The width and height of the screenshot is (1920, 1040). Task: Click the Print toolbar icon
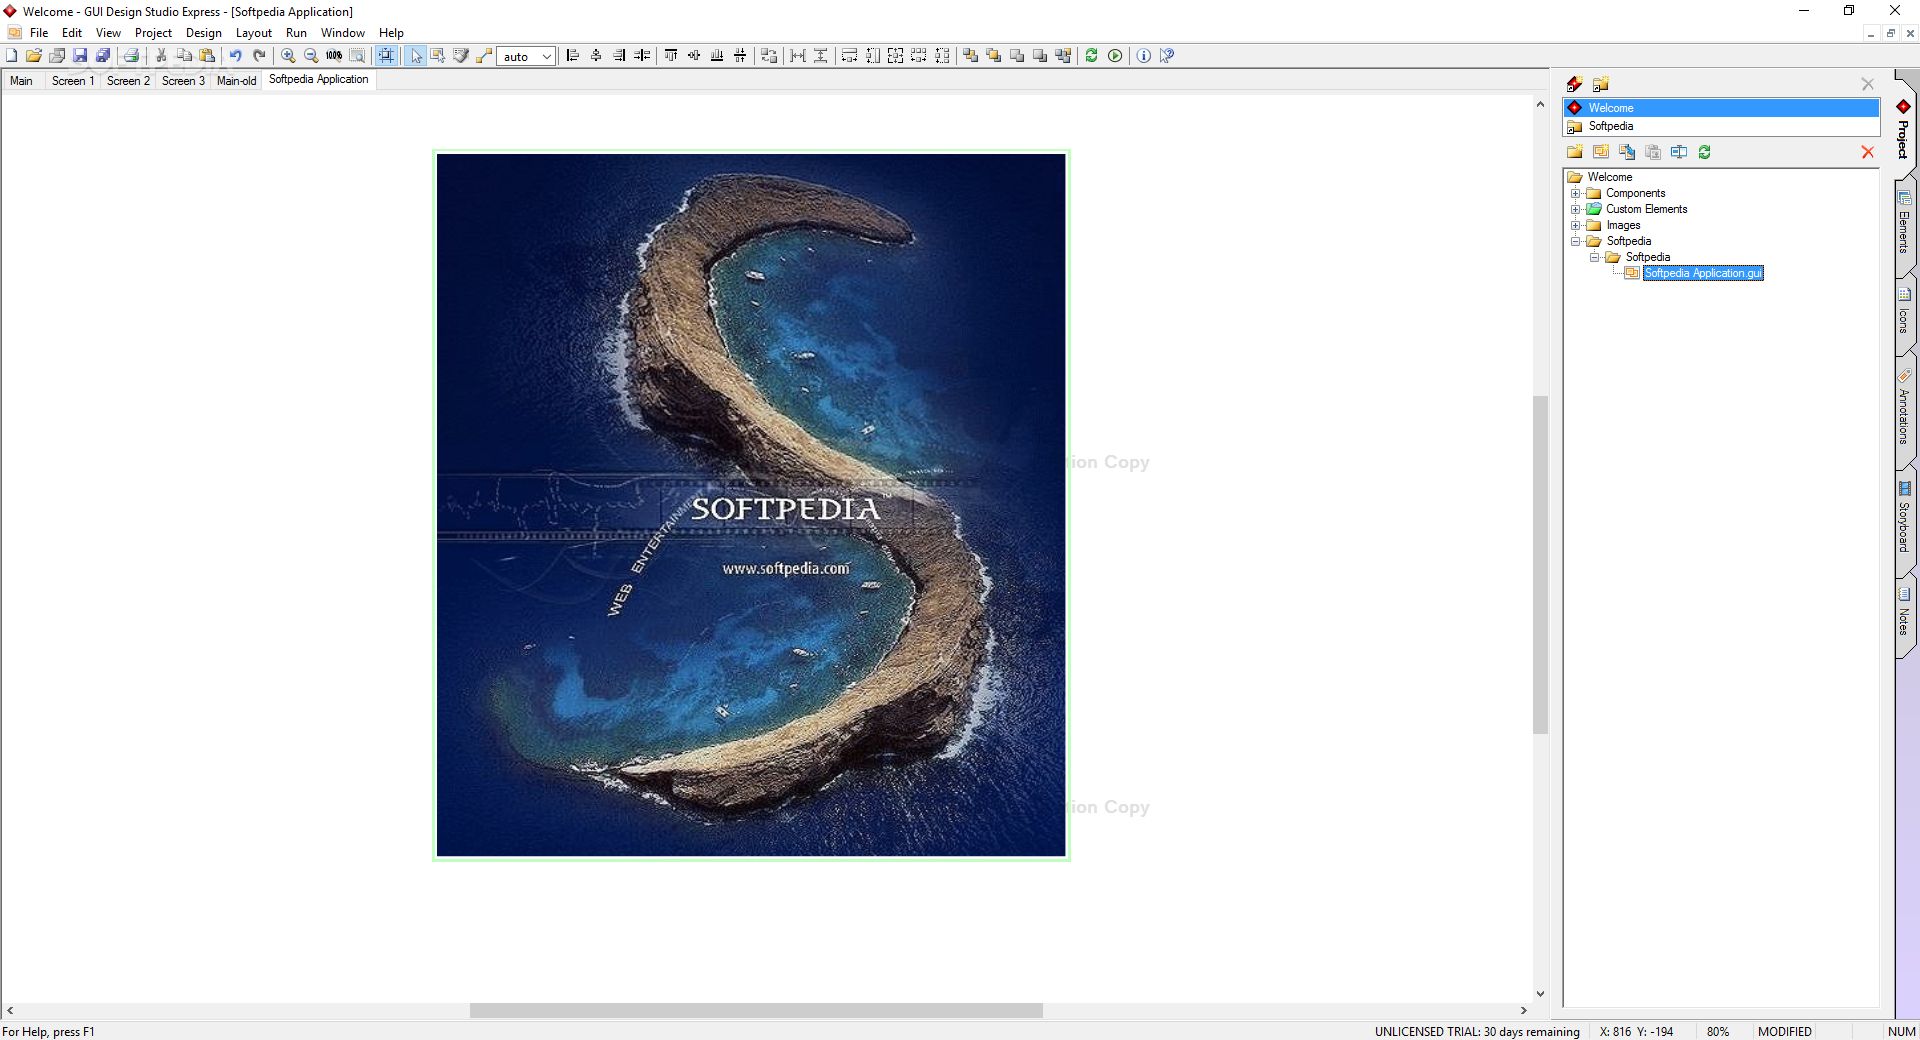(131, 56)
